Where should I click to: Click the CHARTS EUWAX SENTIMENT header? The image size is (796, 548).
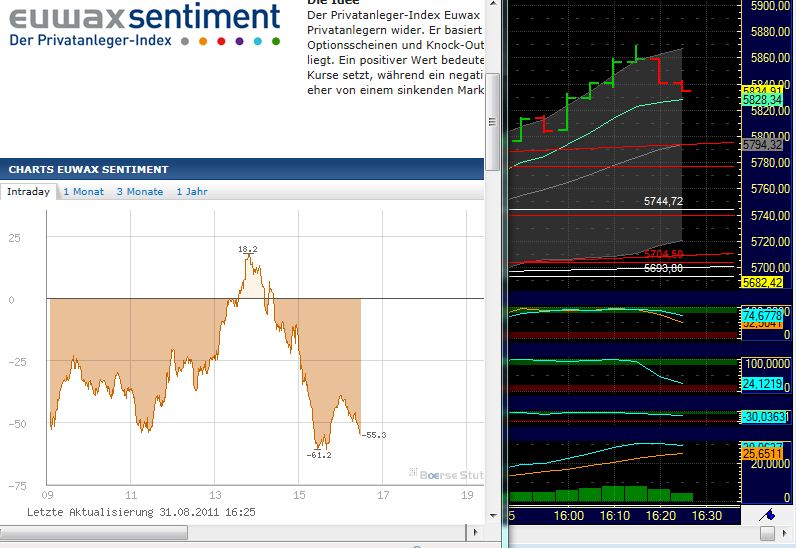(x=88, y=170)
